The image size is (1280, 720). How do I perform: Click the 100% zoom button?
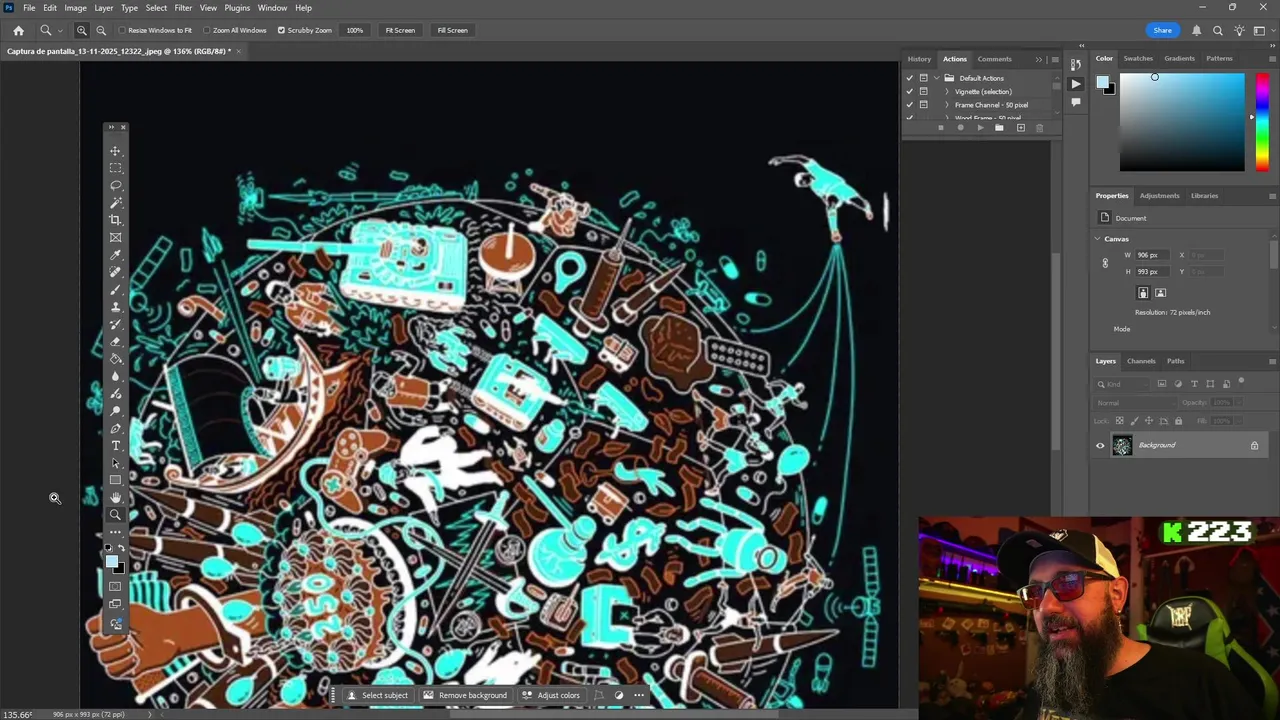click(x=355, y=30)
